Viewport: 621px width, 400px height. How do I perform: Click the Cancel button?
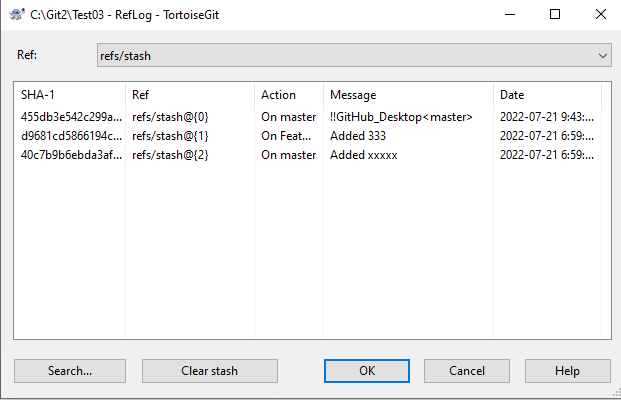[467, 371]
